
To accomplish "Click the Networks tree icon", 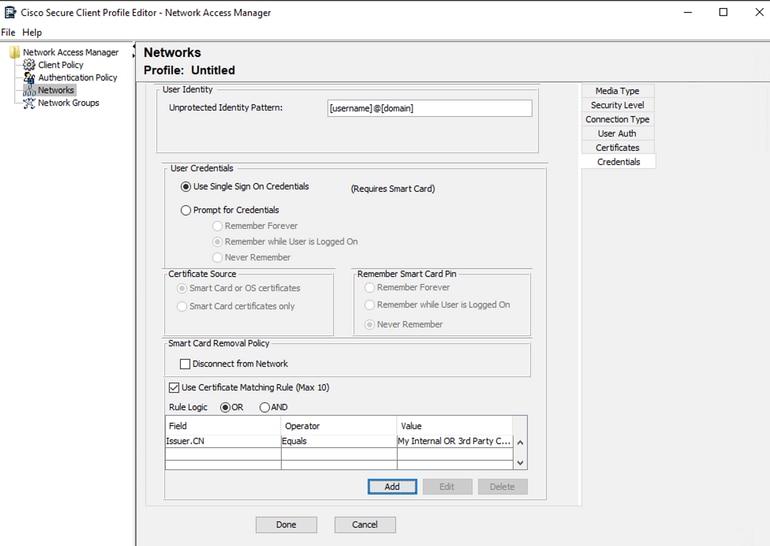I will click(29, 90).
